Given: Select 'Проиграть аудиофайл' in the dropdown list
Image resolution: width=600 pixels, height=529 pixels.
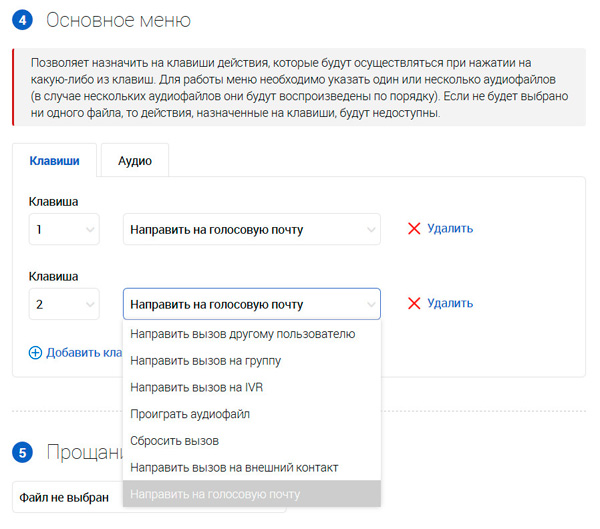Looking at the screenshot, I should (190, 413).
